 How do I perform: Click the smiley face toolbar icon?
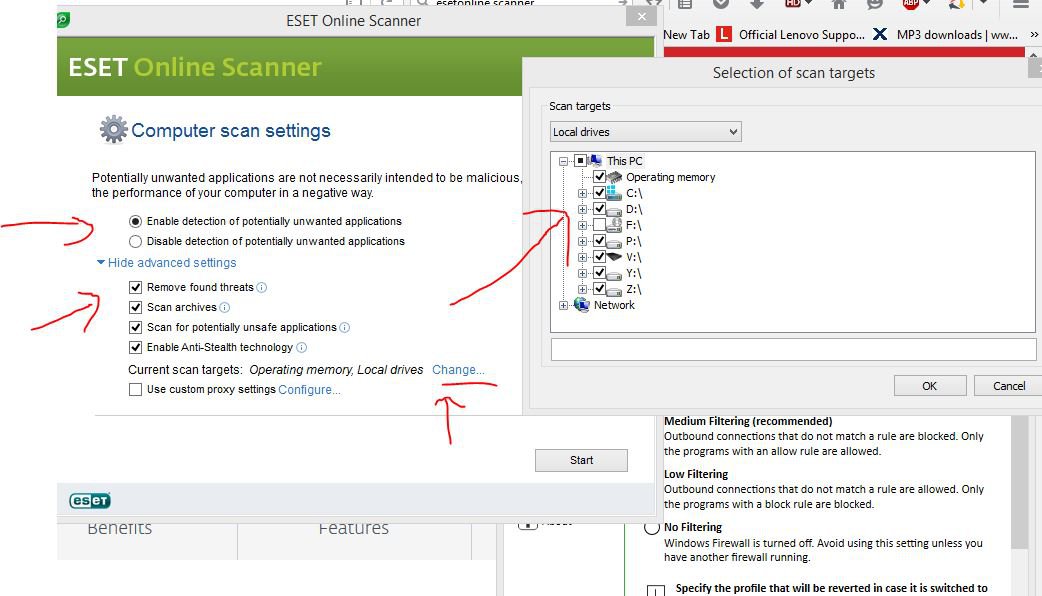tap(875, 4)
